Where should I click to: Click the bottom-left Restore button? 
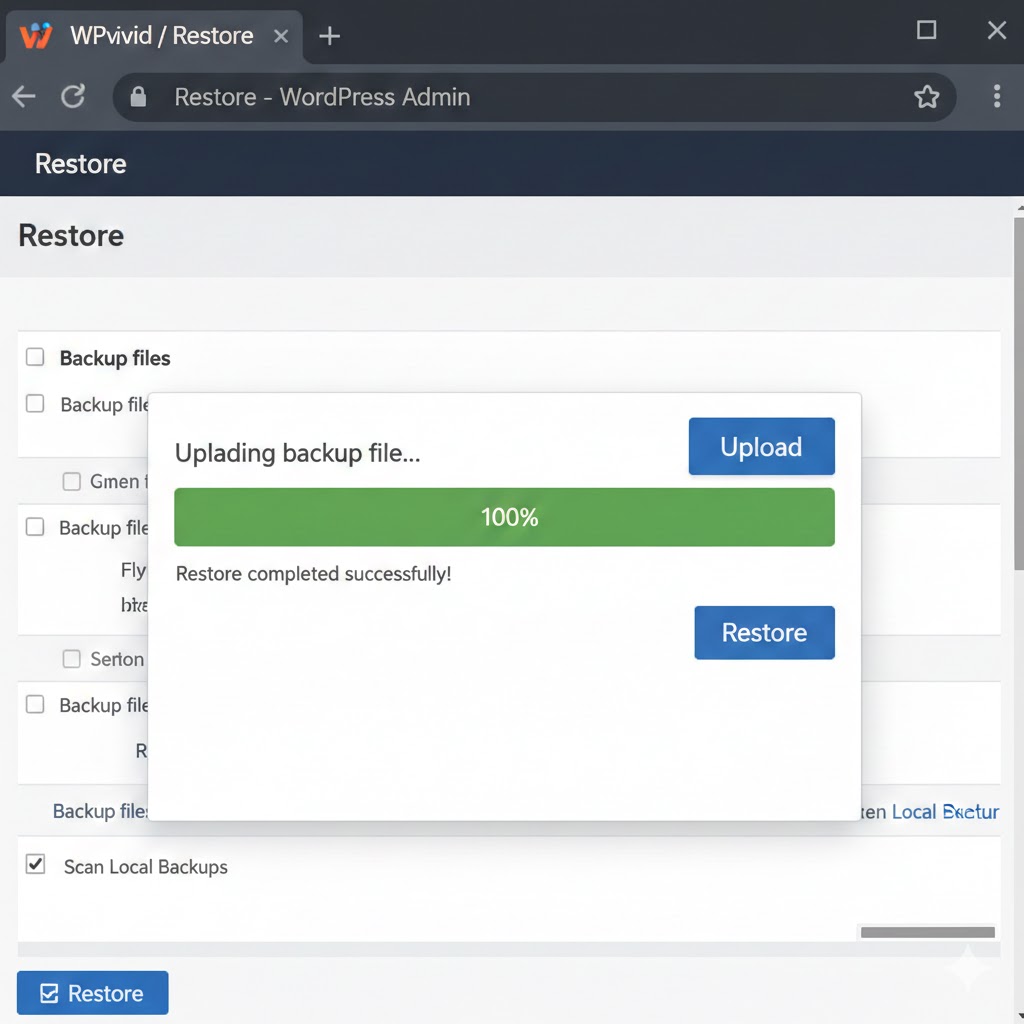point(93,993)
